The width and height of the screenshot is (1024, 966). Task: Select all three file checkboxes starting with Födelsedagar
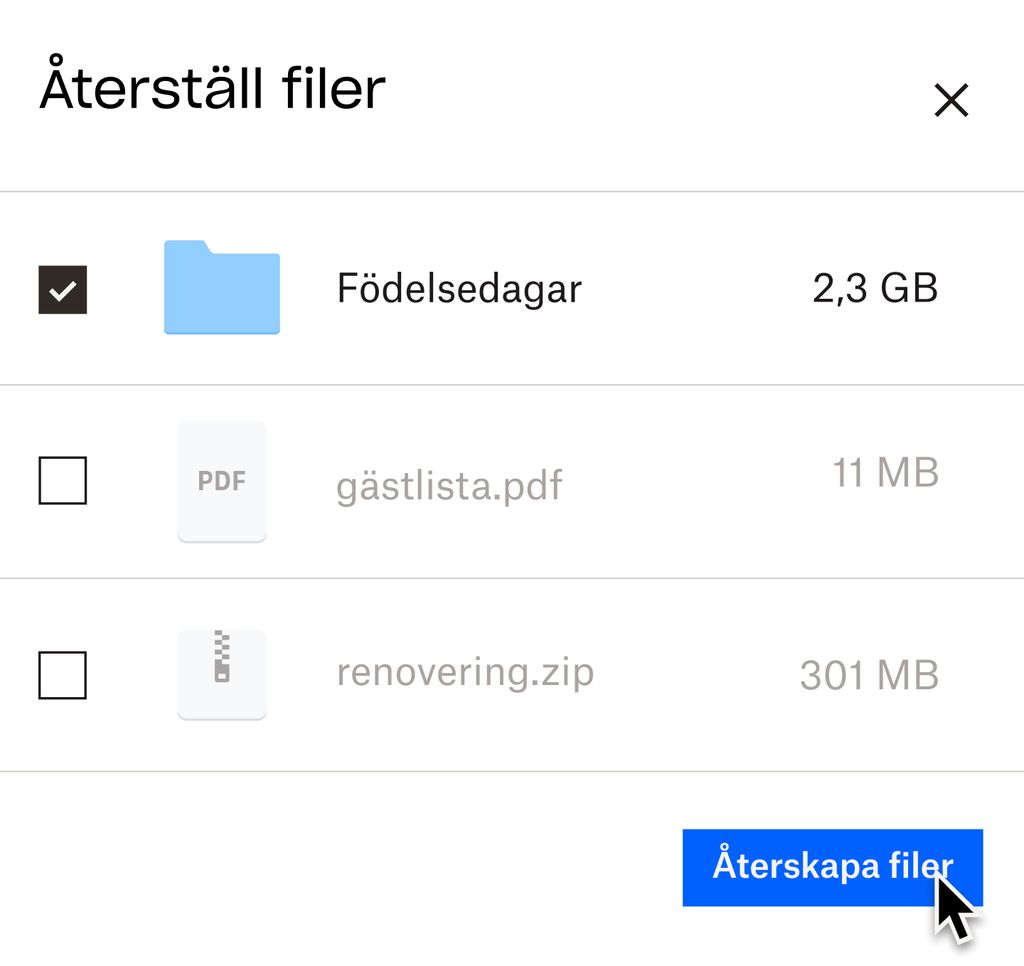point(62,289)
